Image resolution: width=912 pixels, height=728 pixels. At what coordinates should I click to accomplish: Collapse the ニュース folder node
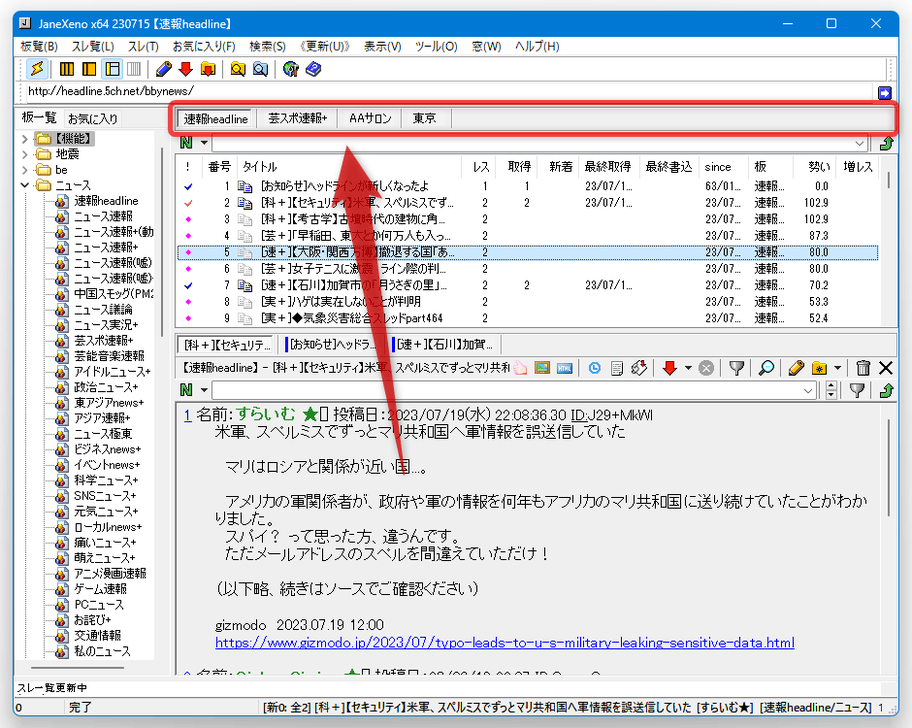point(24,185)
